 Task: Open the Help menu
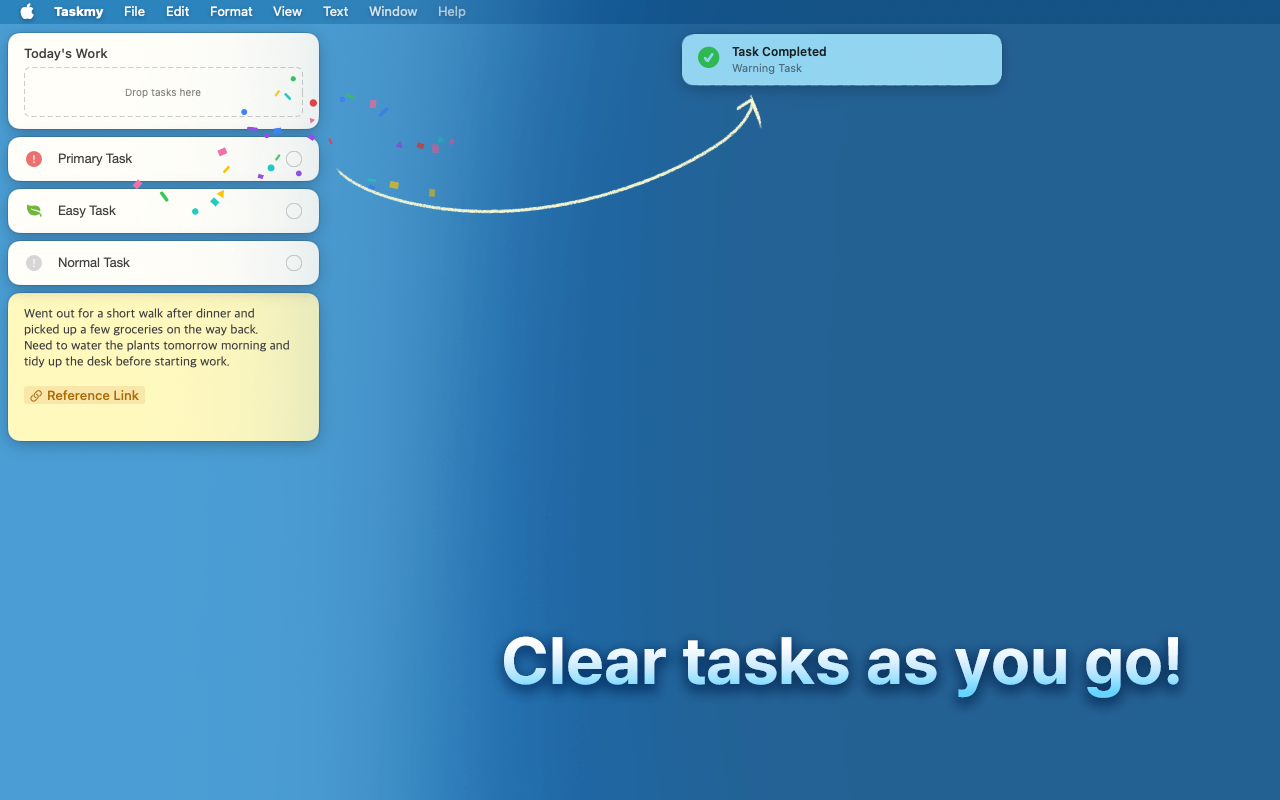(x=451, y=12)
